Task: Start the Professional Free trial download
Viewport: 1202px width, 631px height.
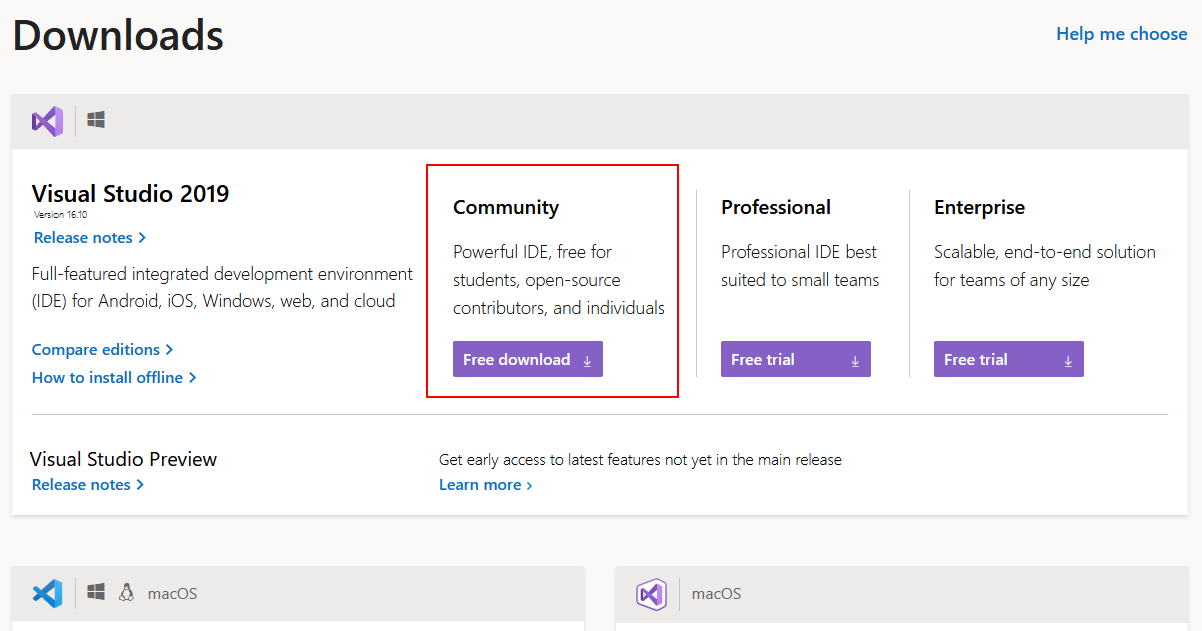Action: click(795, 360)
